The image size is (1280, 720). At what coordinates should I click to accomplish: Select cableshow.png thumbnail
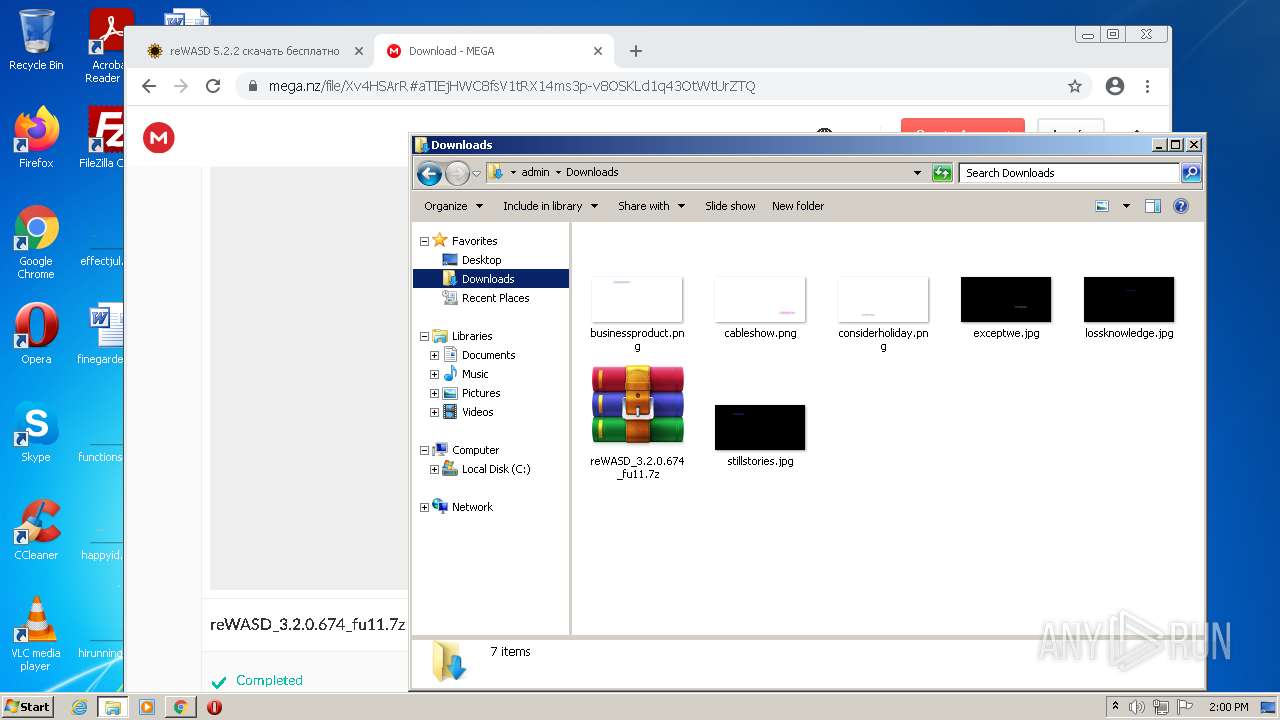tap(760, 300)
